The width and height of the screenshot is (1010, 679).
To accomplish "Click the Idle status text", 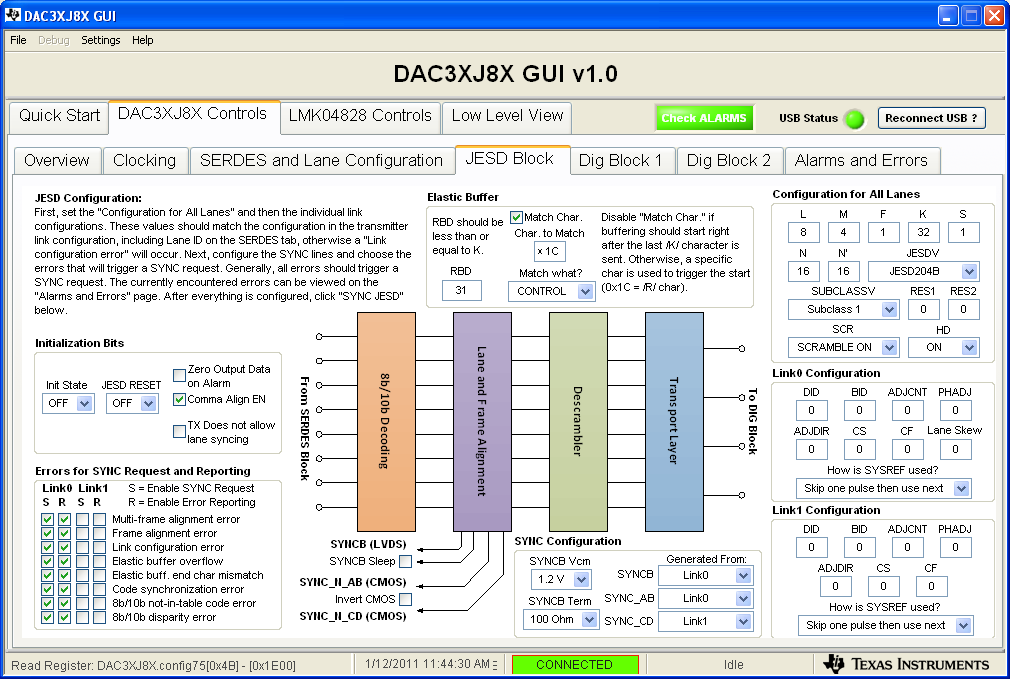I will pyautogui.click(x=733, y=665).
